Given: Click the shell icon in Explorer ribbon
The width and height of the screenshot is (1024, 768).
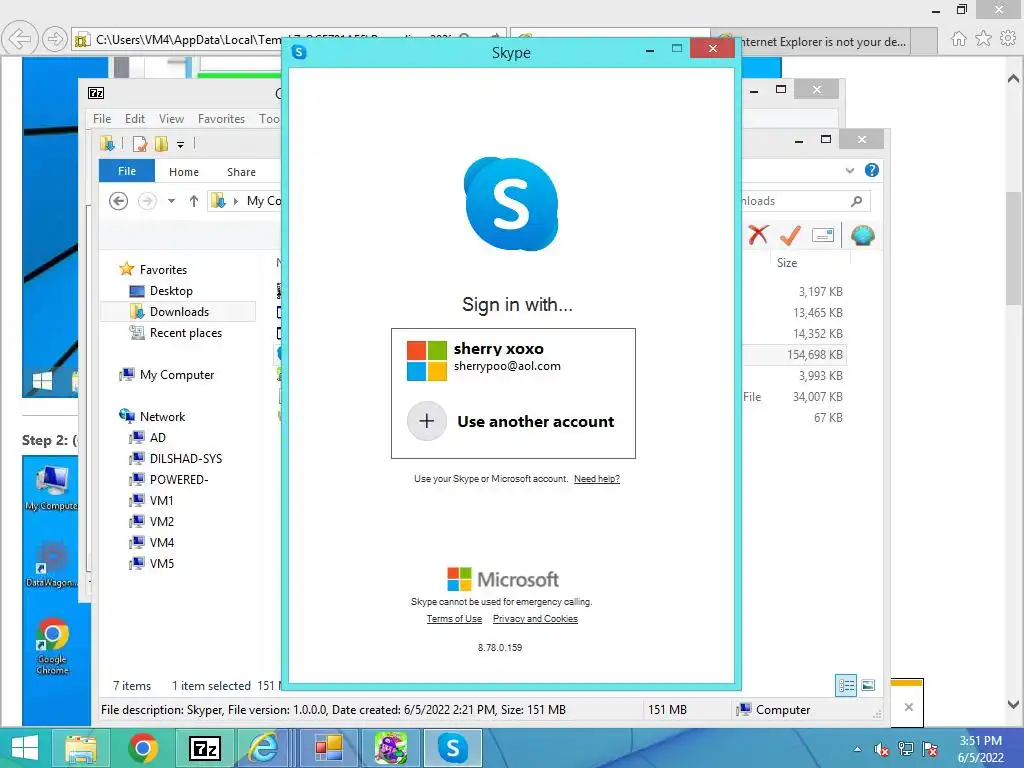Looking at the screenshot, I should (x=863, y=235).
